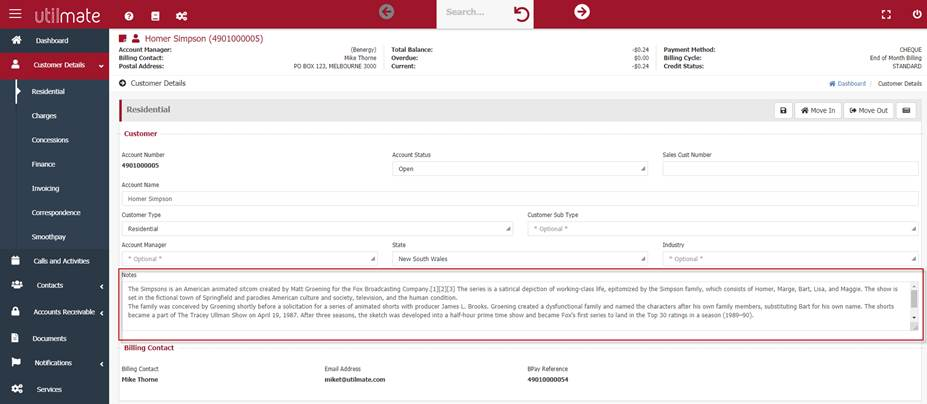The image size is (927, 404).
Task: Open the settings cogs icon in header
Action: click(x=181, y=16)
